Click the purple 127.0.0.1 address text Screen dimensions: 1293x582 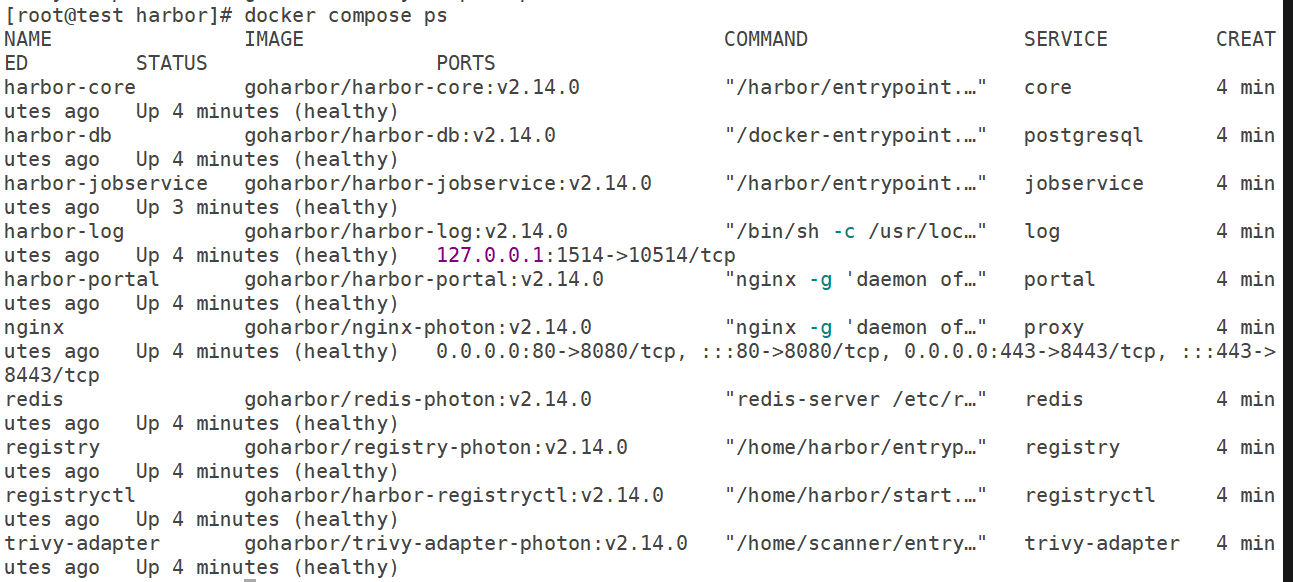pos(491,255)
